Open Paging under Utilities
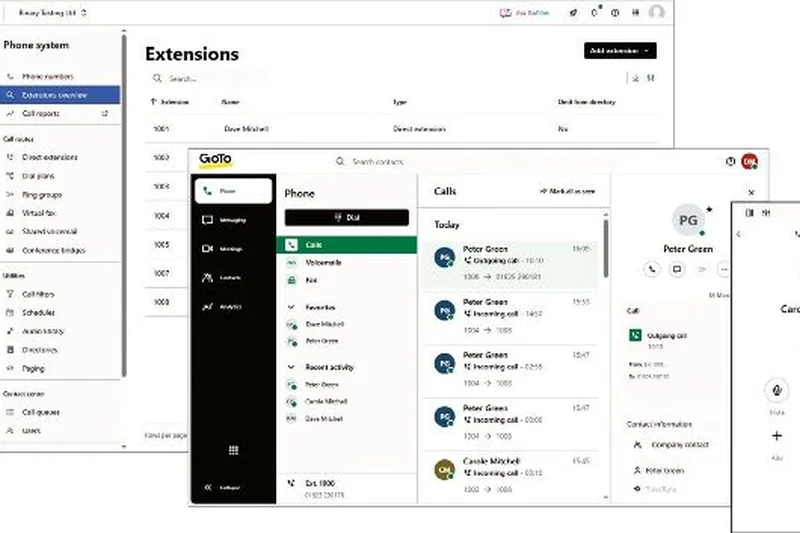Image resolution: width=800 pixels, height=533 pixels. pyautogui.click(x=33, y=368)
